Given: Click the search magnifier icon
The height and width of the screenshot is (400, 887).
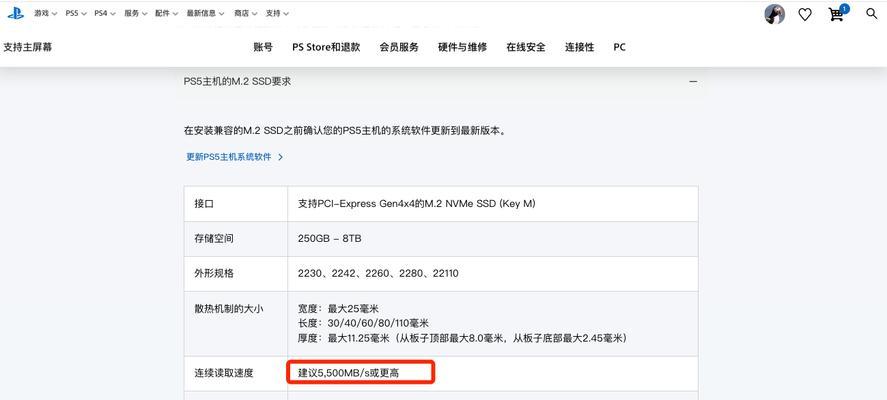Looking at the screenshot, I should click(871, 14).
